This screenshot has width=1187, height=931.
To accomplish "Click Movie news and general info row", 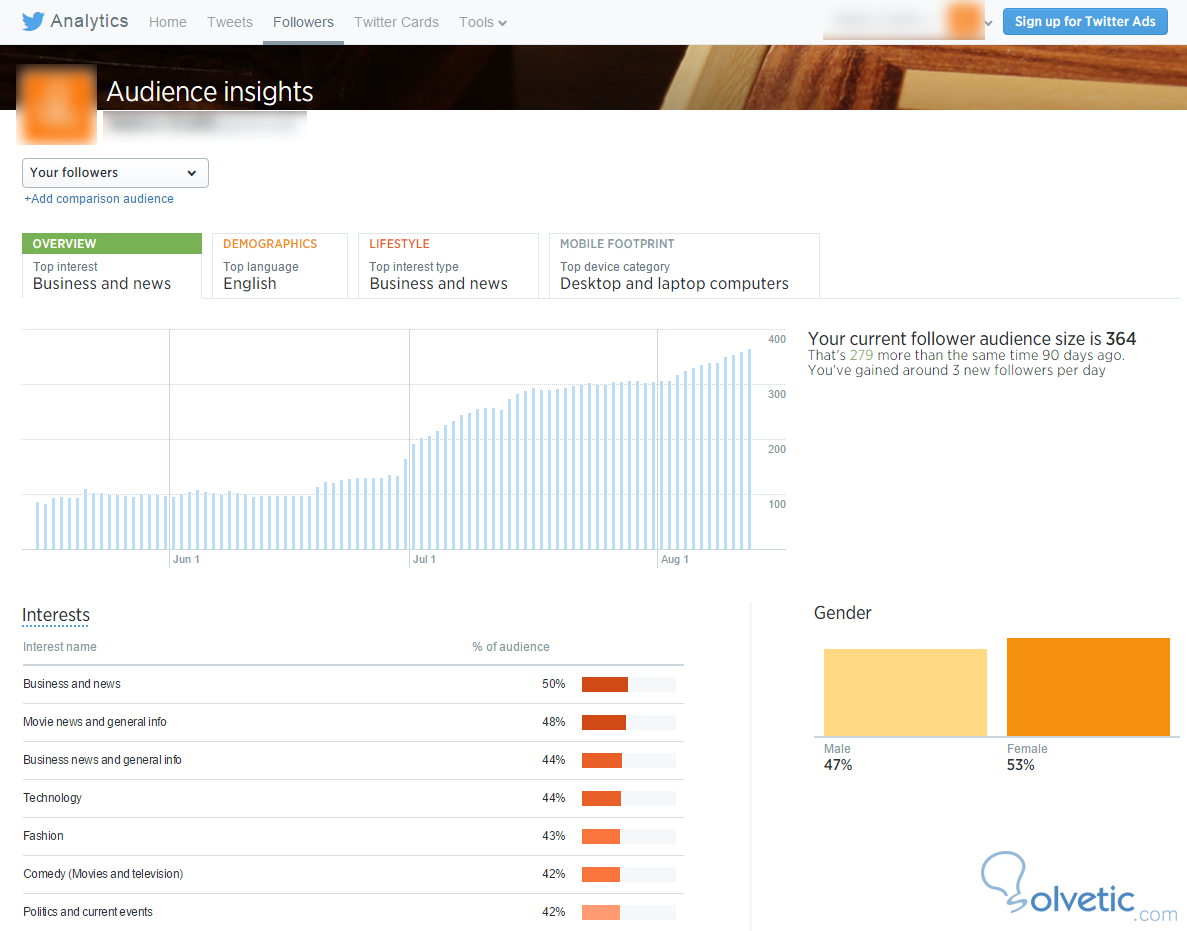I will pyautogui.click(x=353, y=722).
